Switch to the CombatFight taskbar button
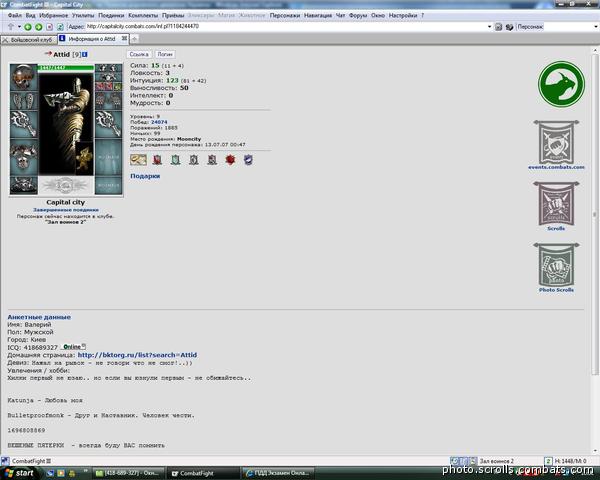The image size is (600, 480). click(202, 473)
